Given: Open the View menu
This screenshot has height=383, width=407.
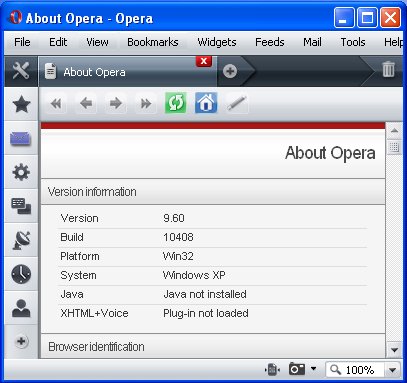Looking at the screenshot, I should 97,42.
